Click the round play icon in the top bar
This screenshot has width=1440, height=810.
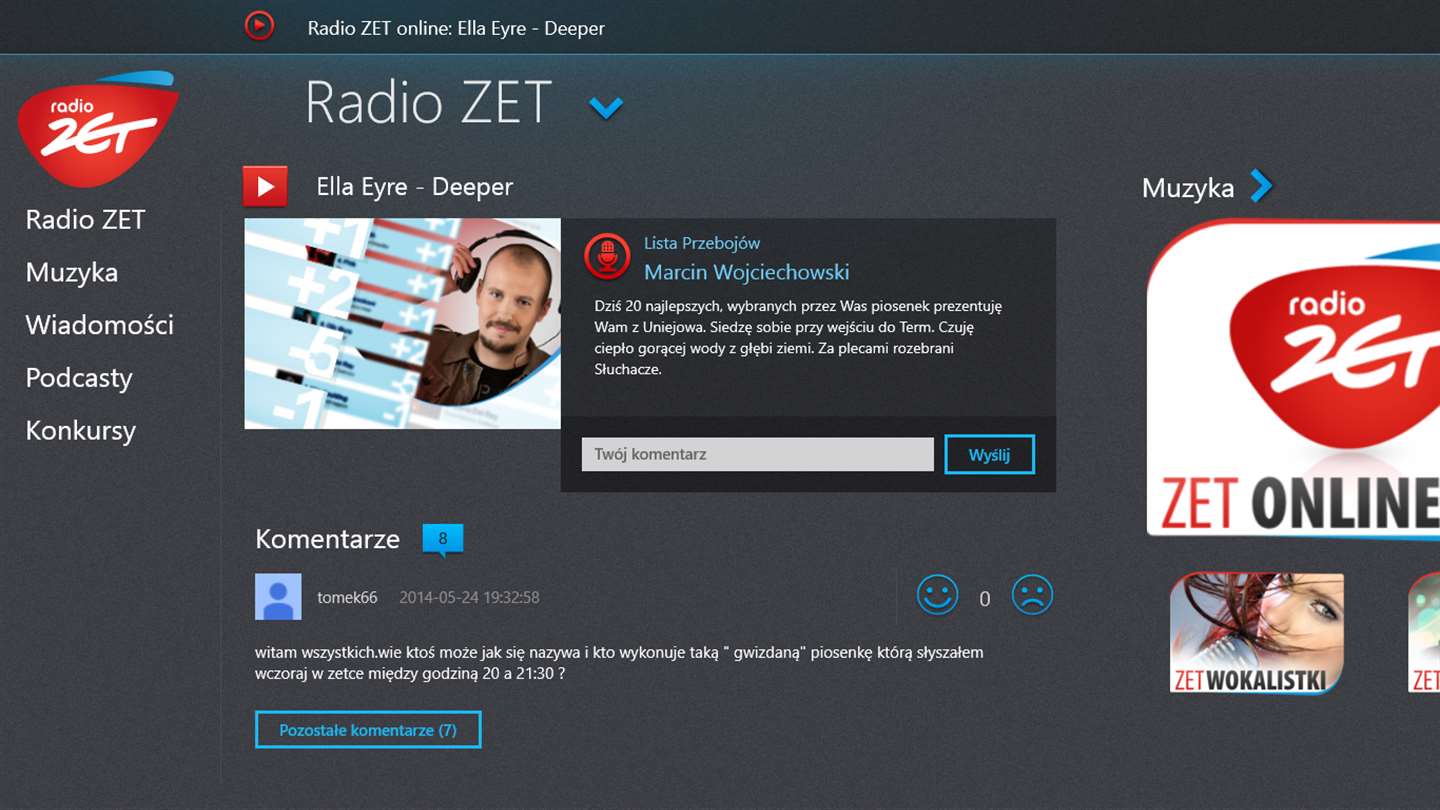[x=259, y=25]
